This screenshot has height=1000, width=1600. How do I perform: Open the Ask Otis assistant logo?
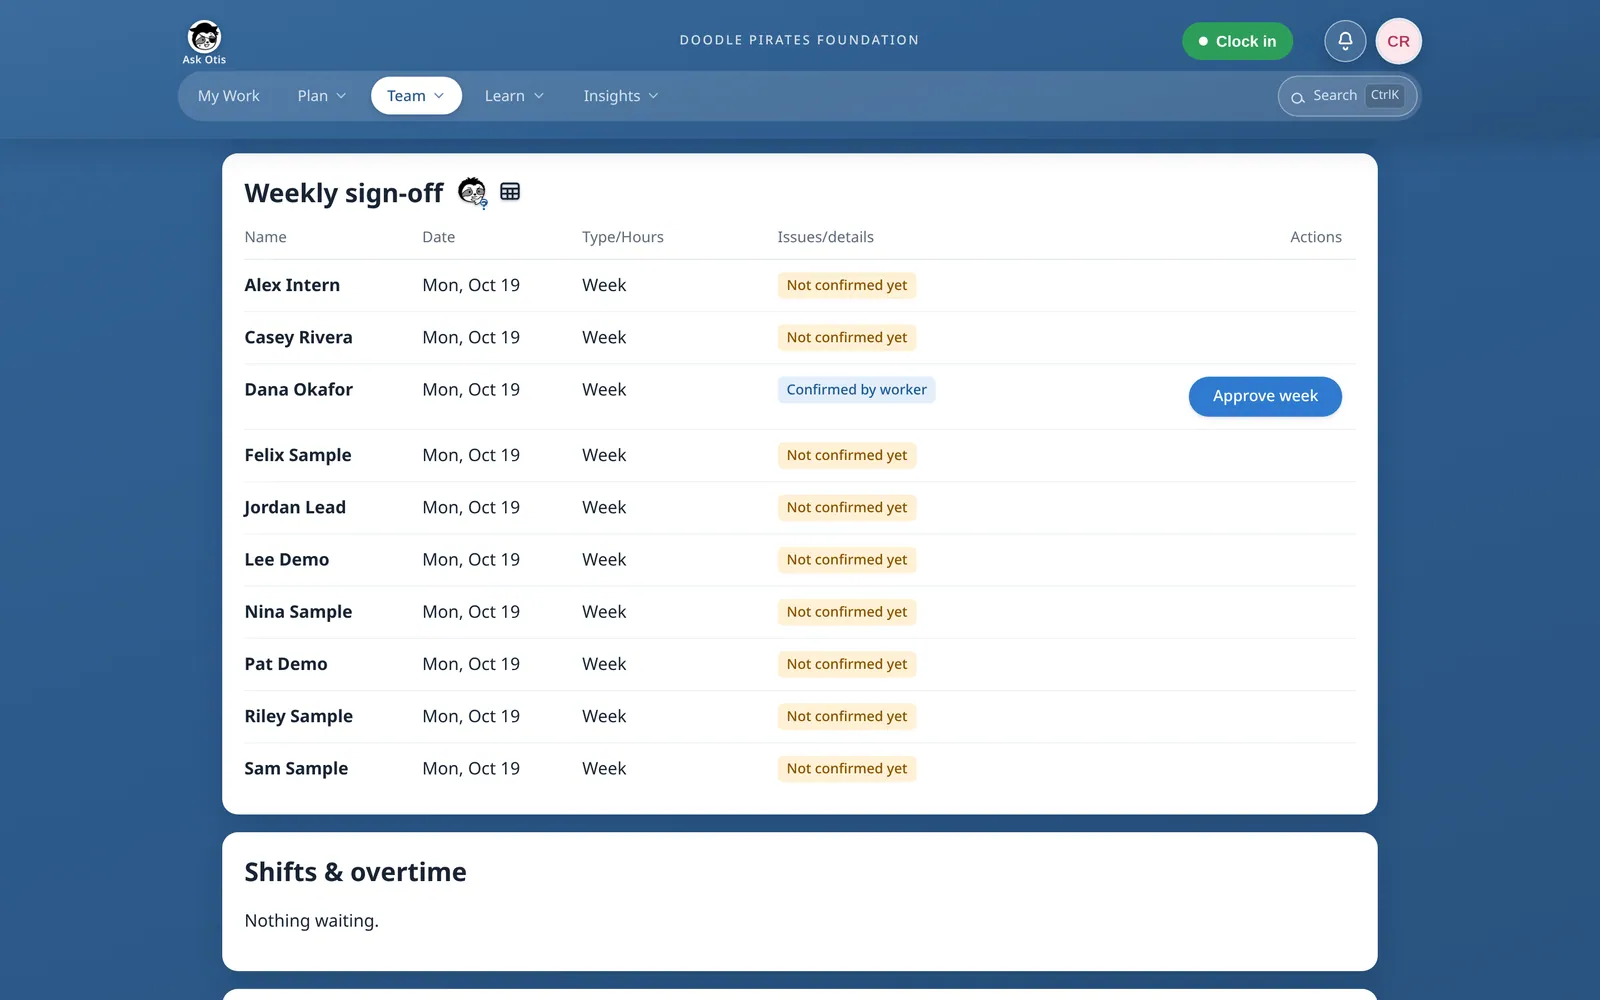pos(204,43)
